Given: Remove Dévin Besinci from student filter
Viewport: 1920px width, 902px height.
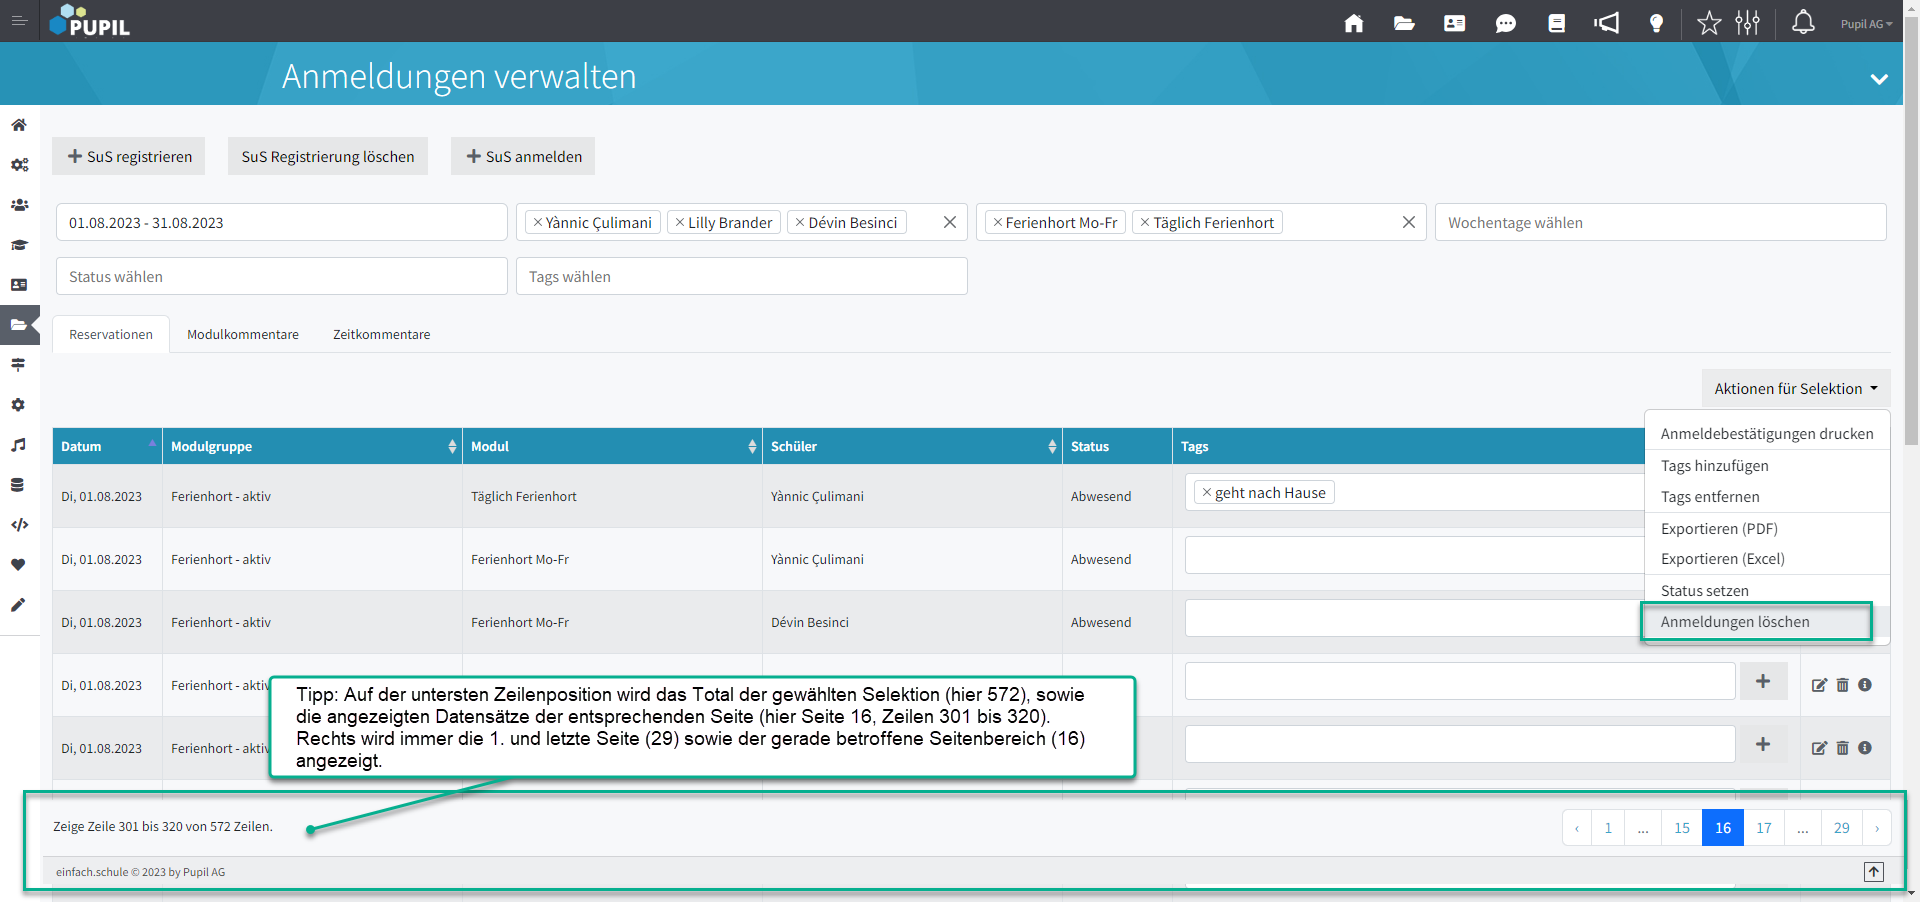Looking at the screenshot, I should [x=800, y=222].
